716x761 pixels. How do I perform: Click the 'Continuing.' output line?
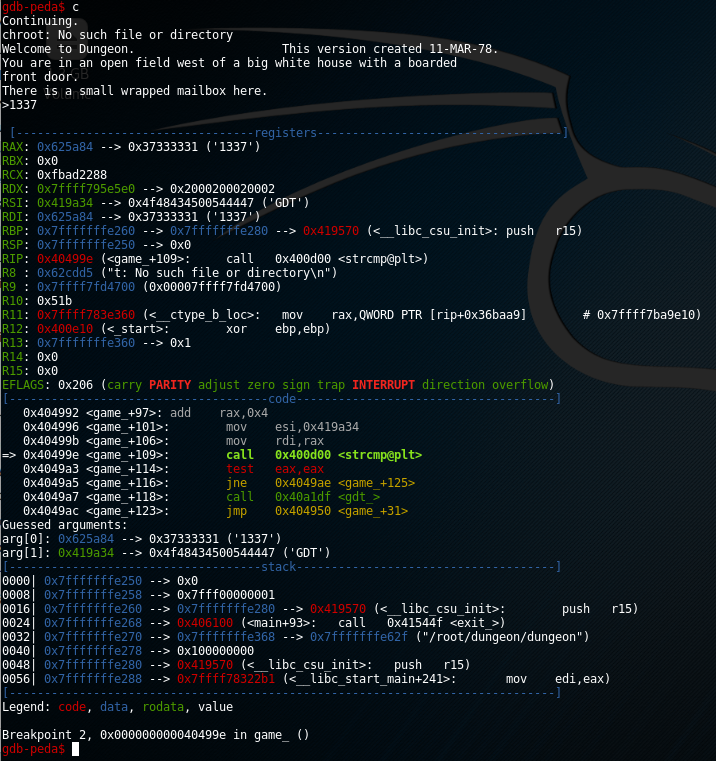click(40, 21)
